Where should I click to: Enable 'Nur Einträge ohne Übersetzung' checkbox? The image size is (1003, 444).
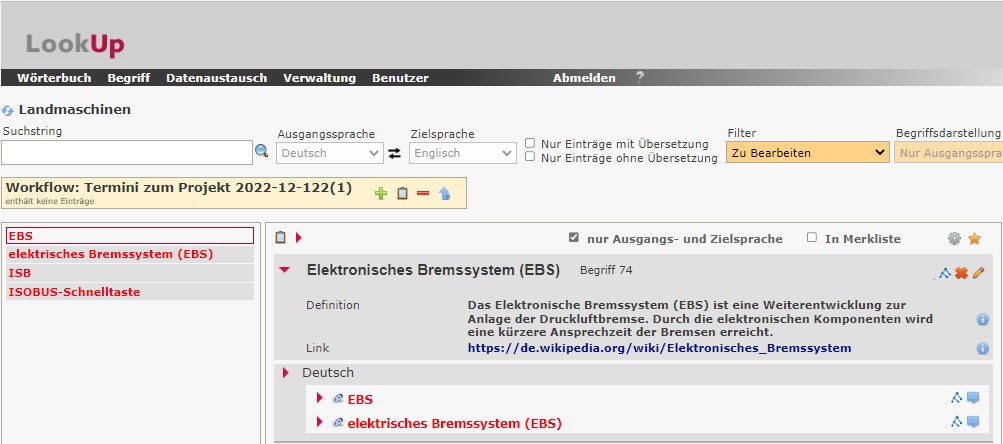pyautogui.click(x=530, y=158)
